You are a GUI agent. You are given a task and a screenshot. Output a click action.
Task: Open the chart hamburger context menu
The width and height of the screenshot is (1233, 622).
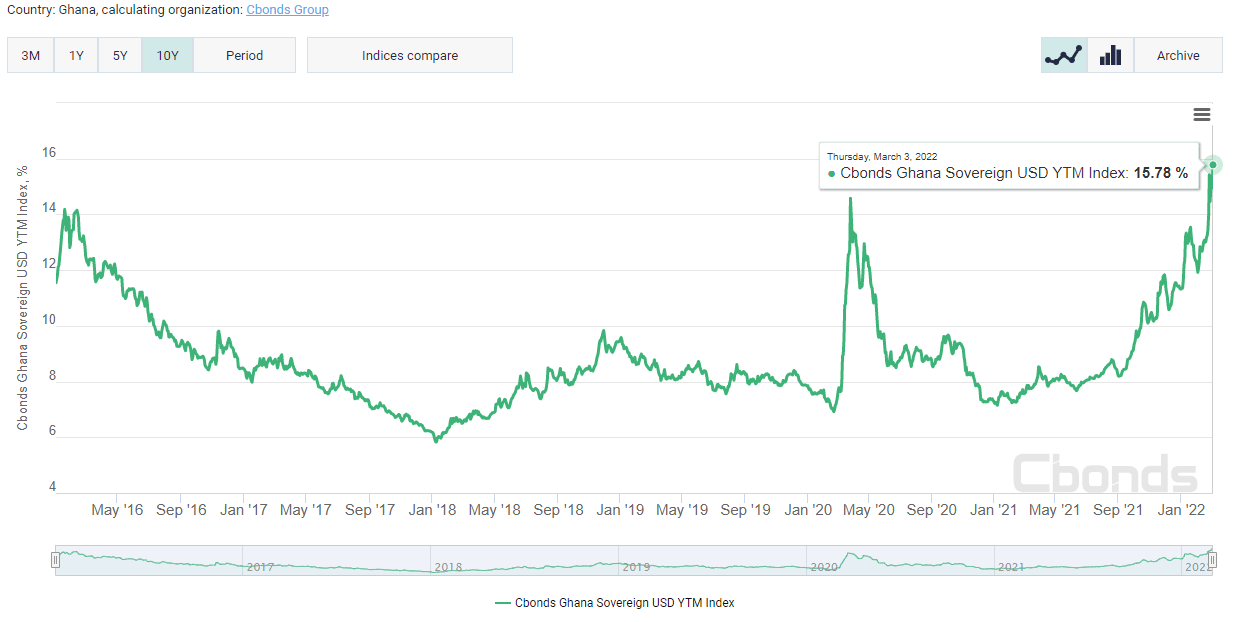(1202, 115)
